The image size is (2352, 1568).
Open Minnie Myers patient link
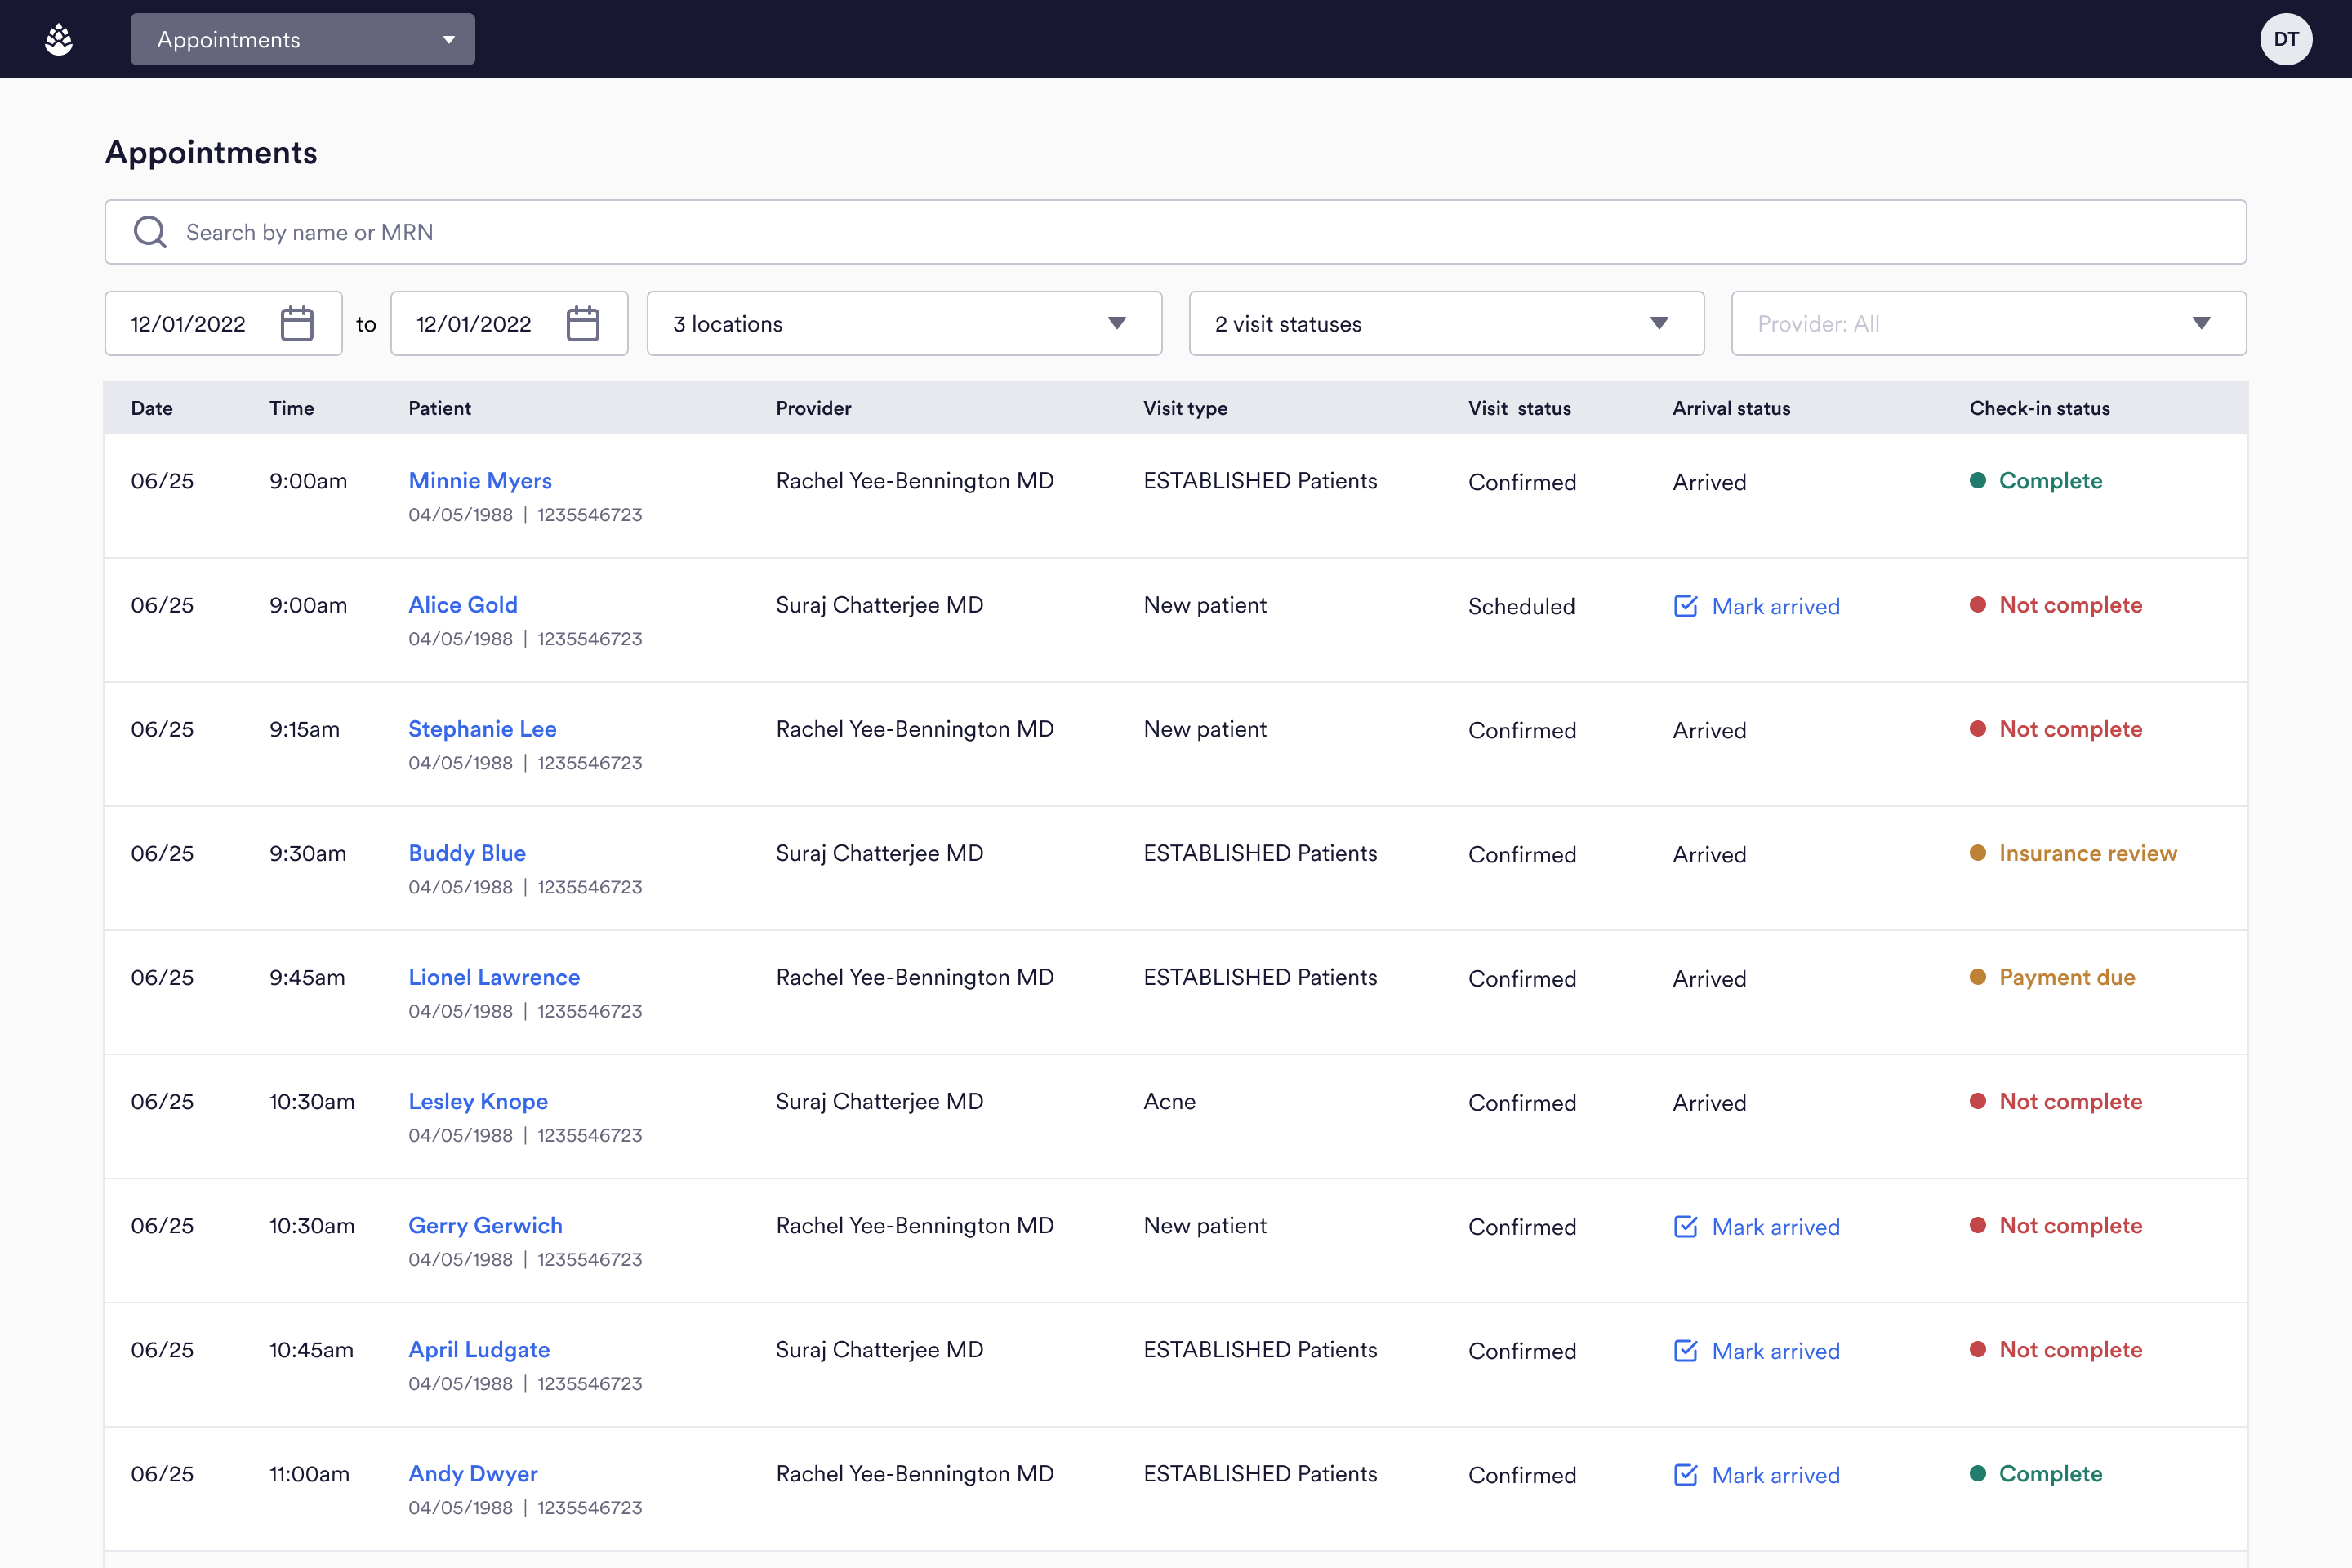(x=480, y=481)
